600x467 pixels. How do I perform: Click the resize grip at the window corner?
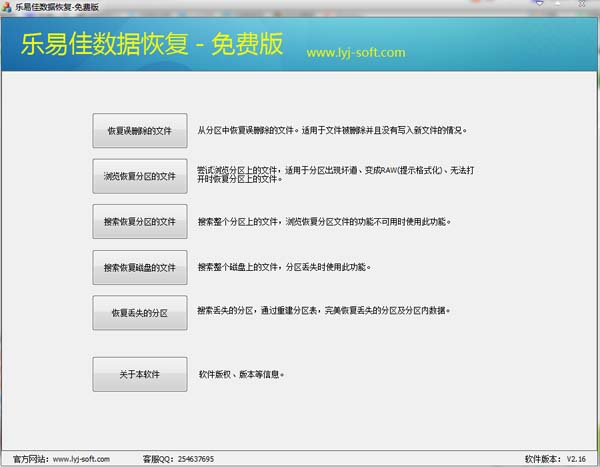coord(594,461)
